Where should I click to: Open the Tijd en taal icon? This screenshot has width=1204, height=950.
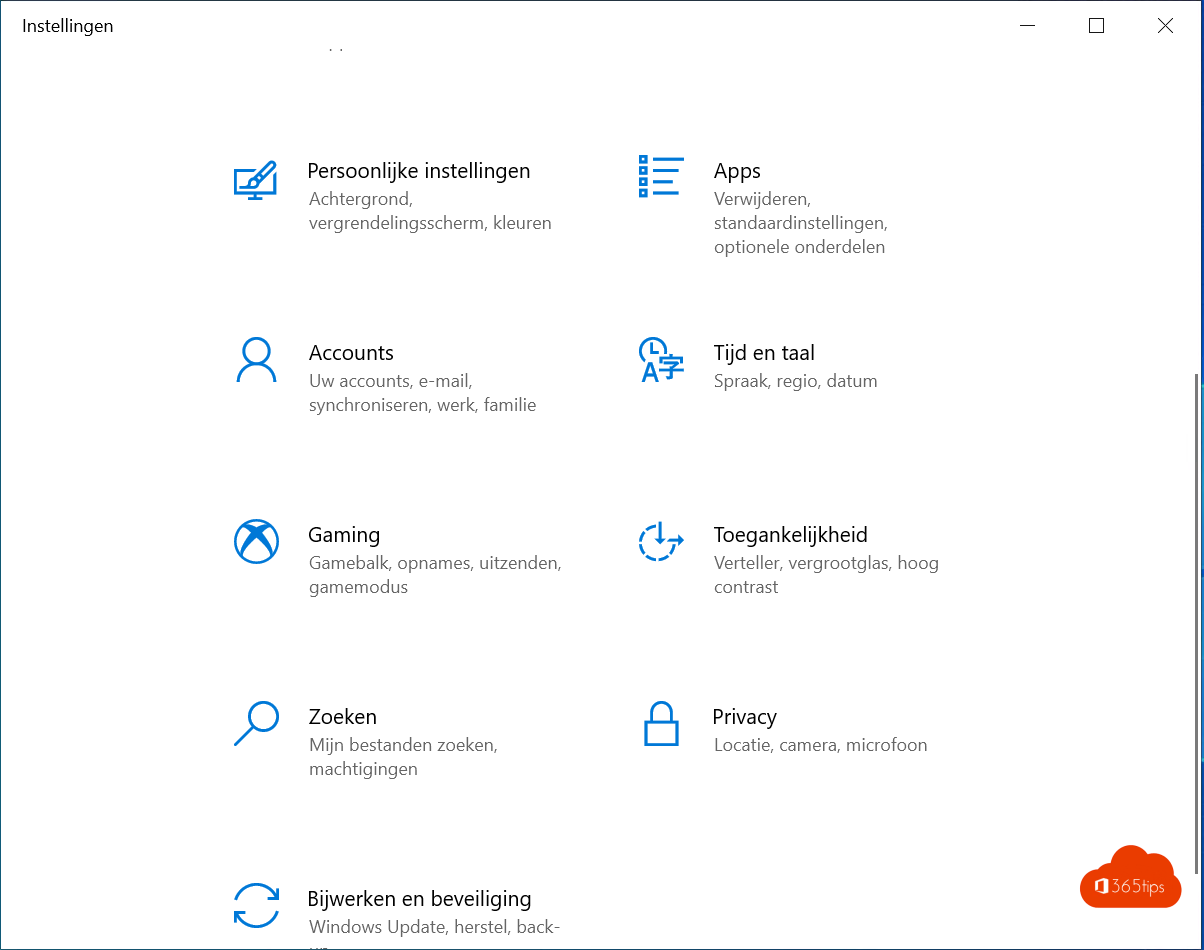pyautogui.click(x=661, y=361)
